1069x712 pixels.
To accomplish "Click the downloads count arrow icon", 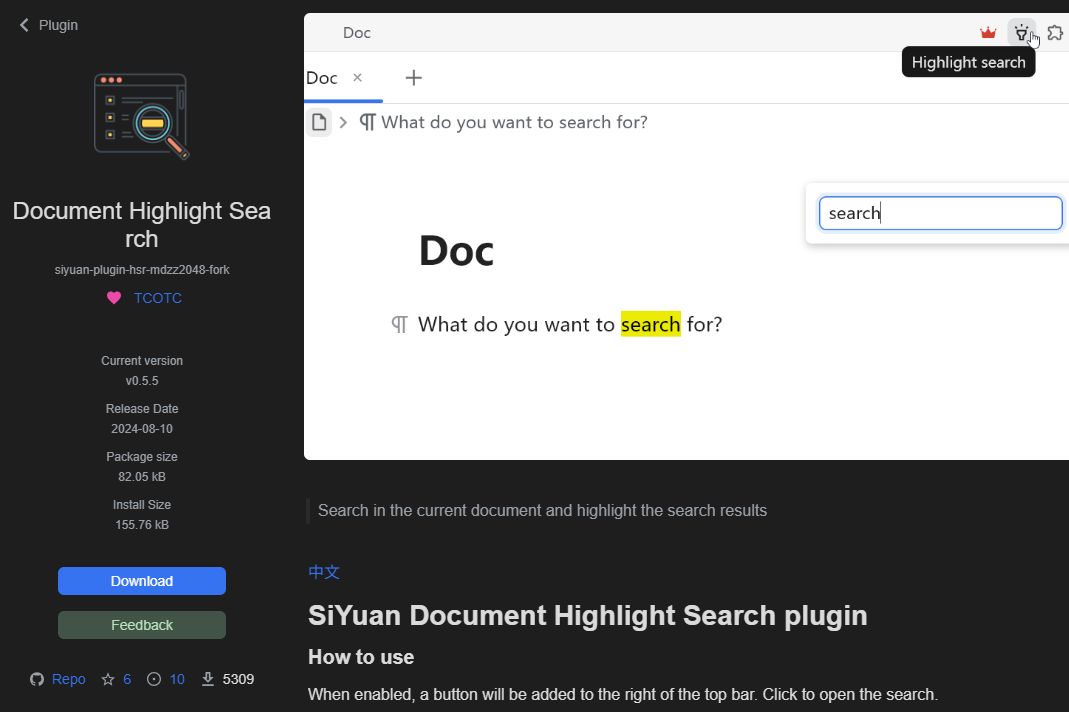I will [208, 679].
